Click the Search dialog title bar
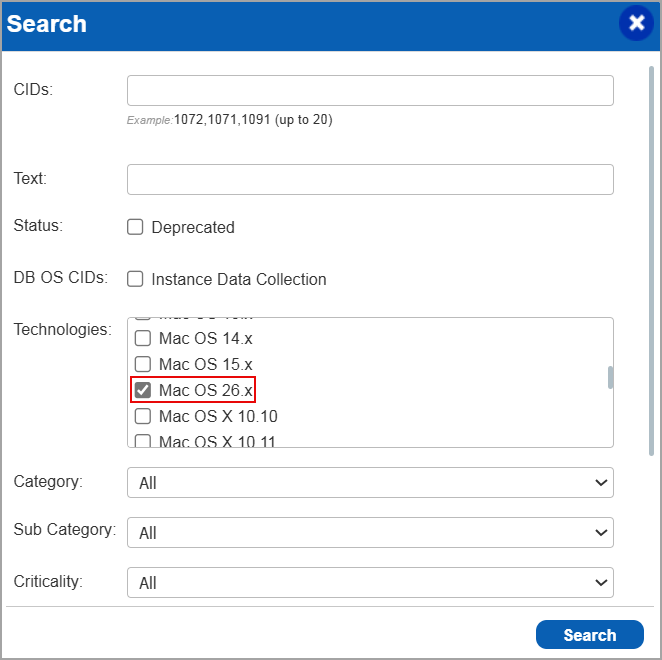 (300, 24)
